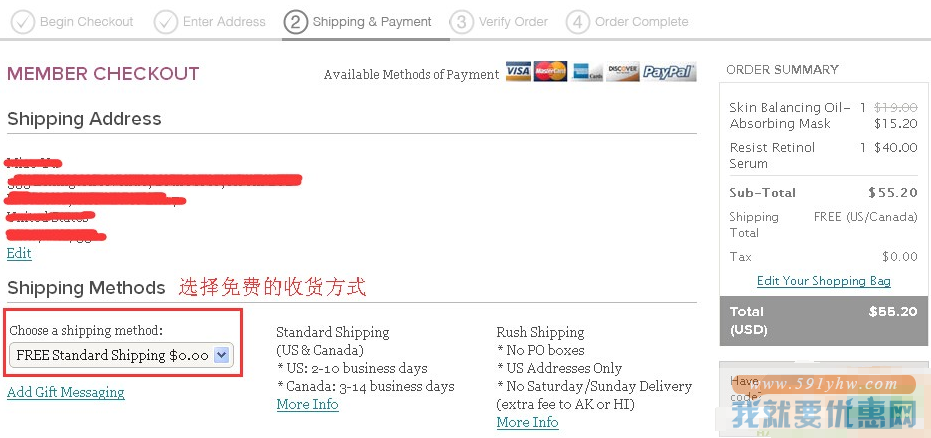This screenshot has width=931, height=438.
Task: Click the step 3 circle icon
Action: click(461, 22)
